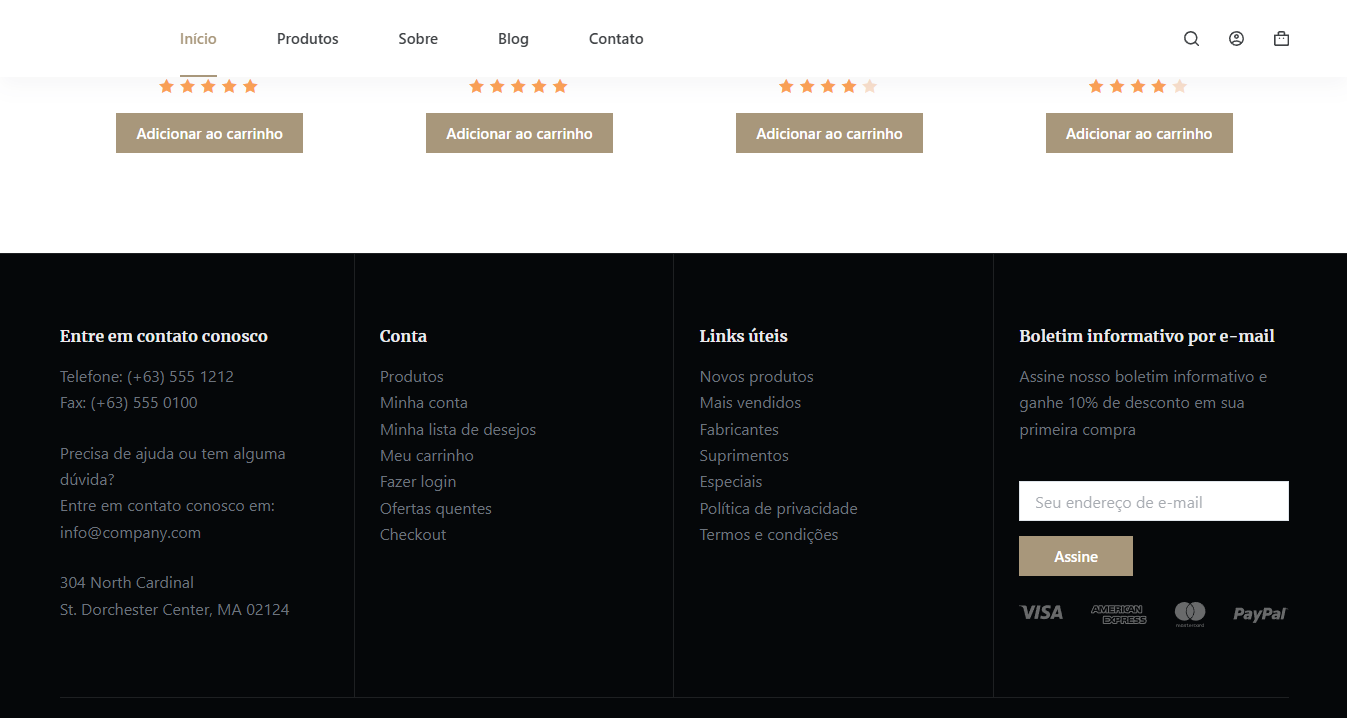Add the last product to cart
This screenshot has width=1347, height=718.
tap(1138, 133)
